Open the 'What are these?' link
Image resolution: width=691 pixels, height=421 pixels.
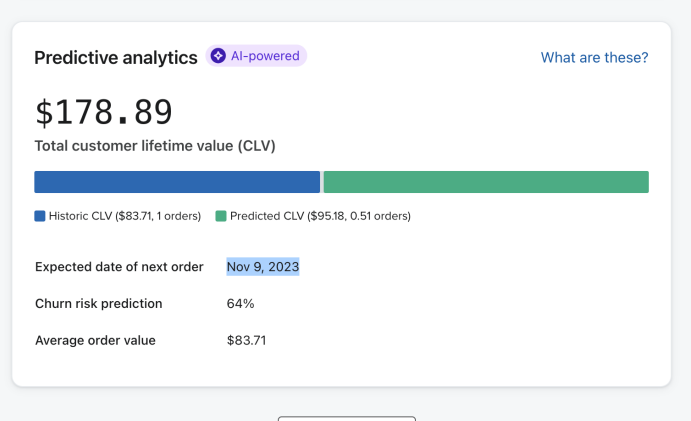594,57
